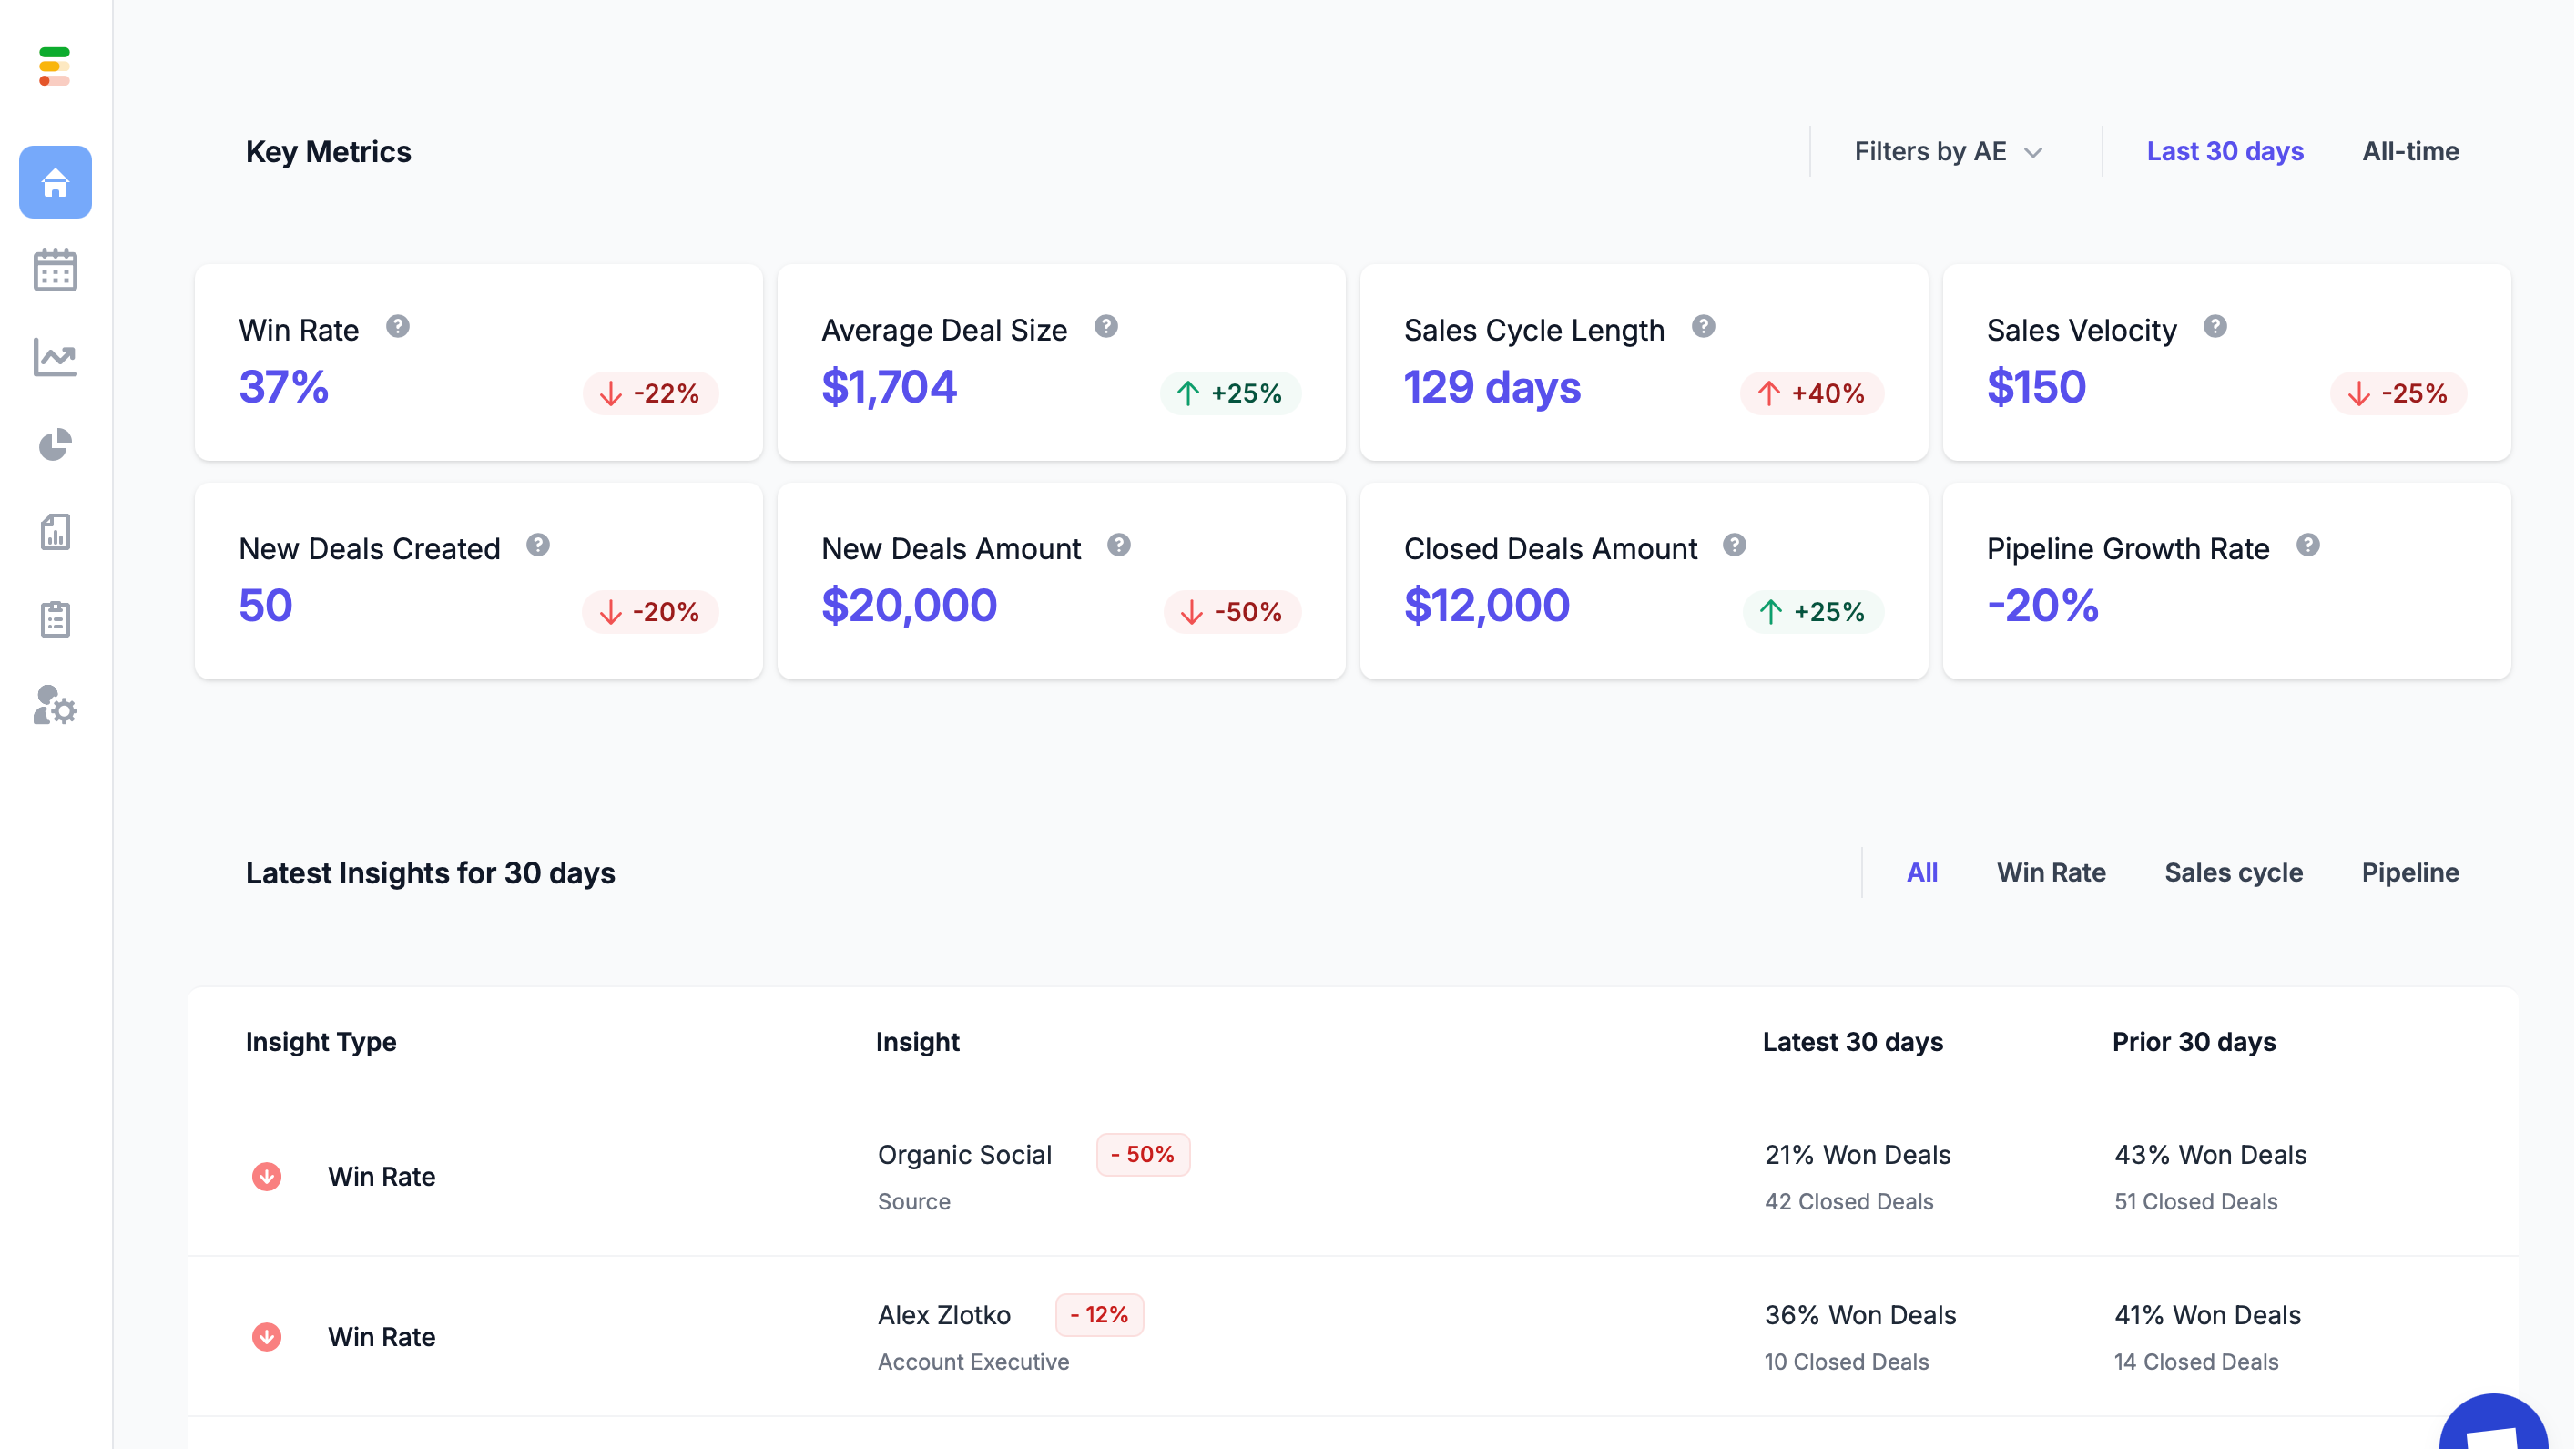This screenshot has height=1449, width=2576.
Task: Switch to All-time metrics
Action: point(2410,152)
